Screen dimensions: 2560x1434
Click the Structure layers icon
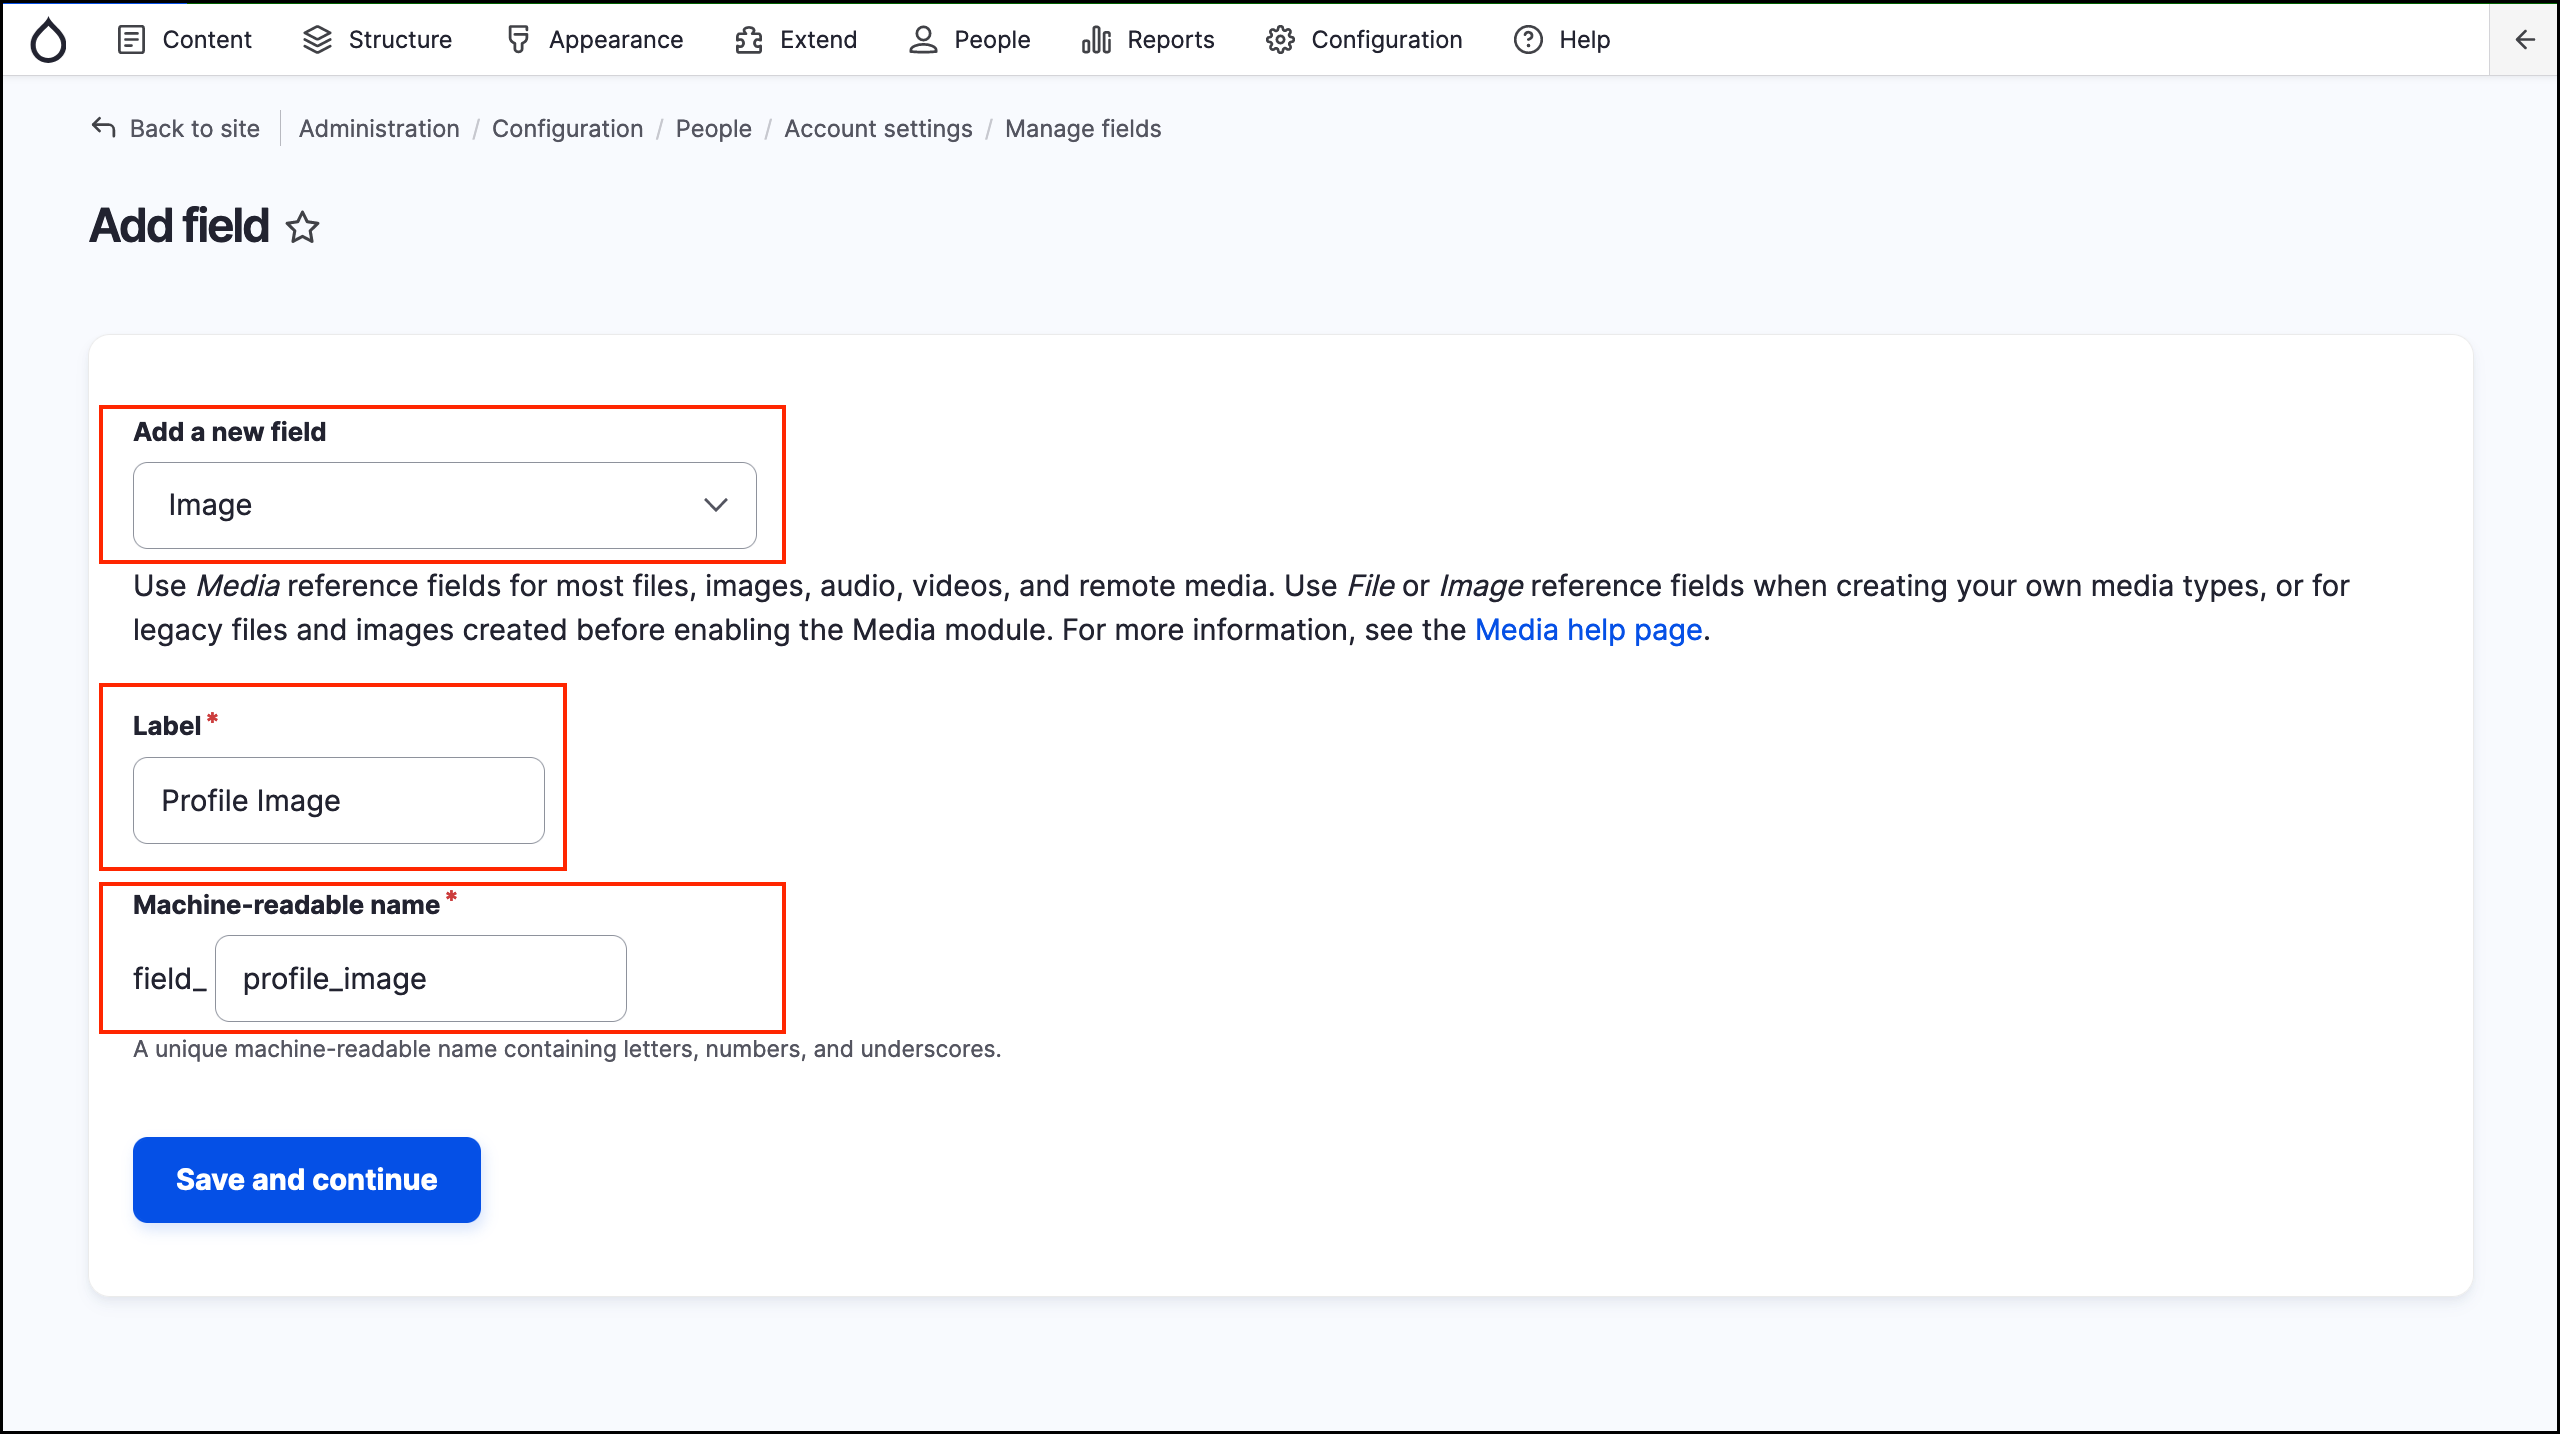tap(317, 40)
